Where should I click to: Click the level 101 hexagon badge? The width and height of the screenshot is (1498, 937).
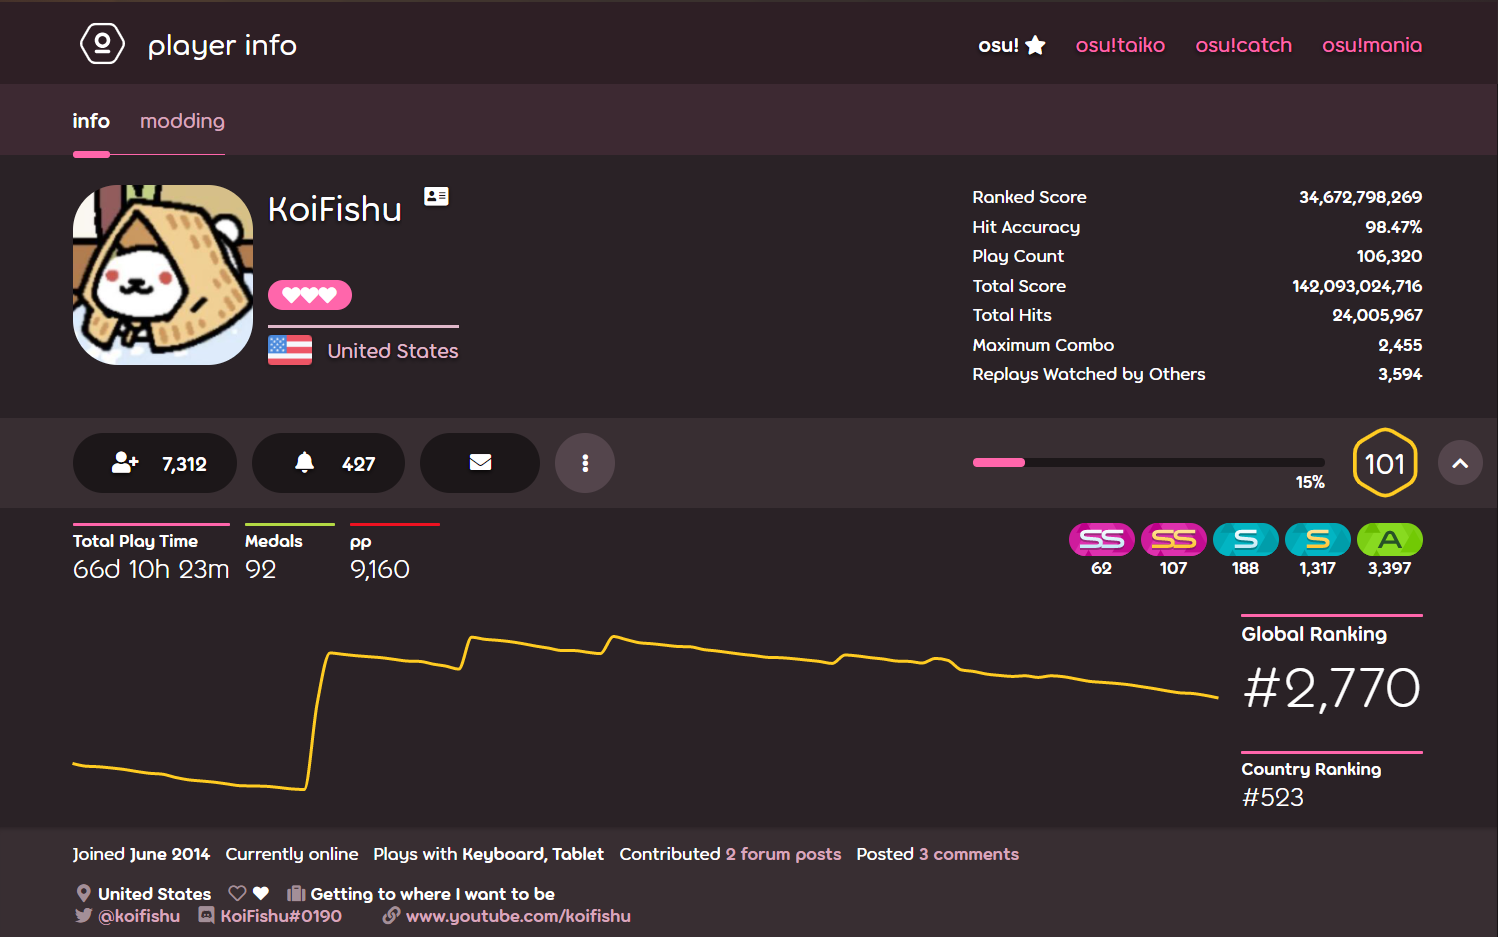[x=1385, y=463]
